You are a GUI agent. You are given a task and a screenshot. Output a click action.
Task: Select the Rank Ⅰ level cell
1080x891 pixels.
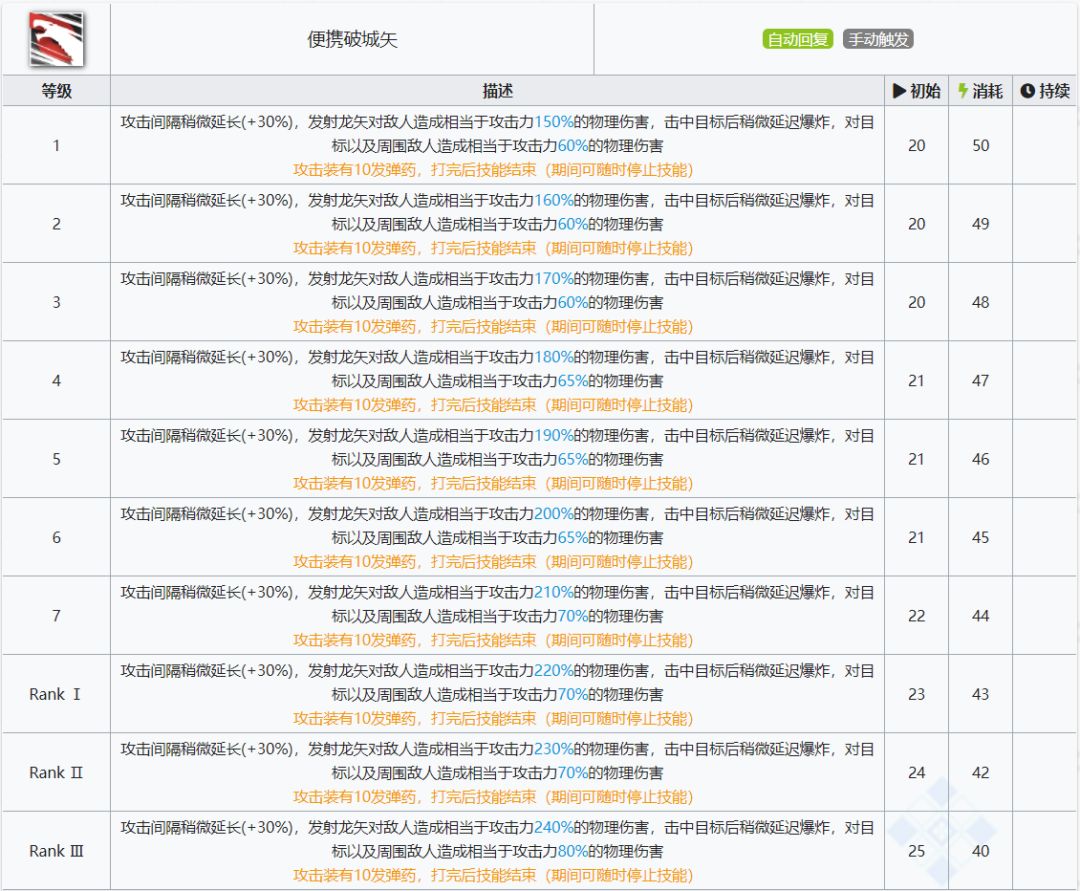click(x=56, y=694)
